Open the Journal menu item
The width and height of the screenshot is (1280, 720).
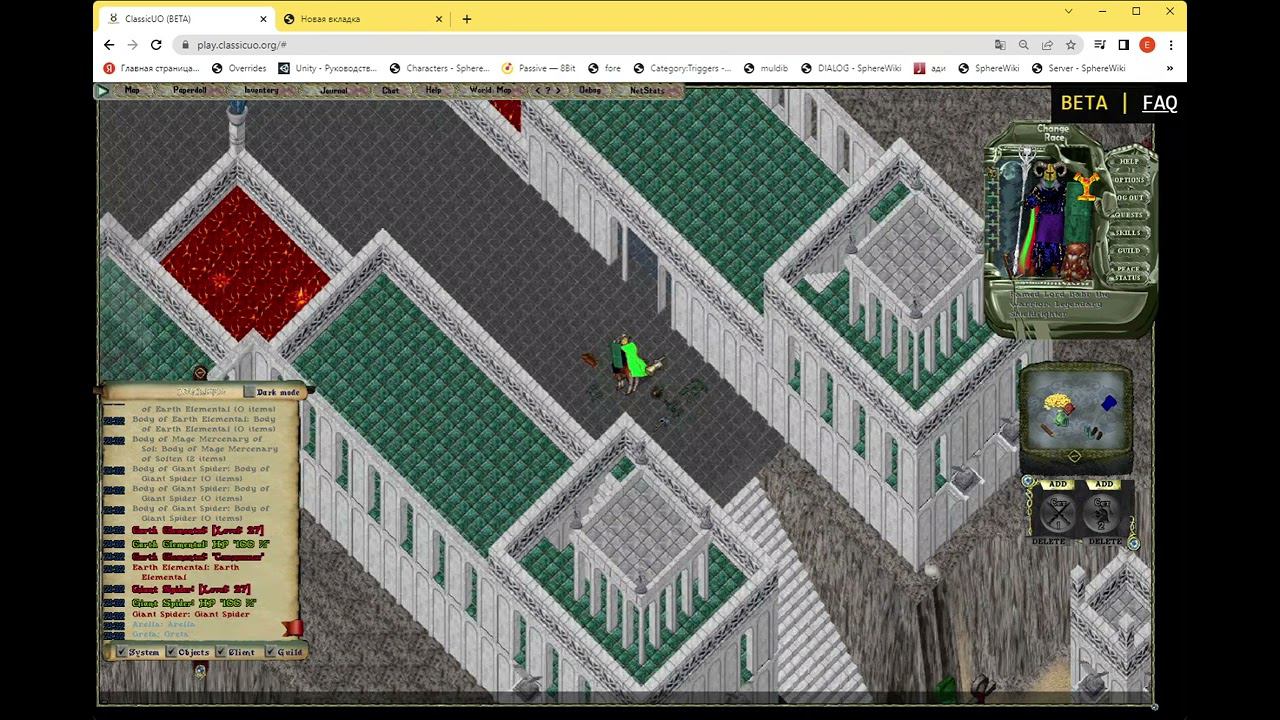tap(333, 91)
